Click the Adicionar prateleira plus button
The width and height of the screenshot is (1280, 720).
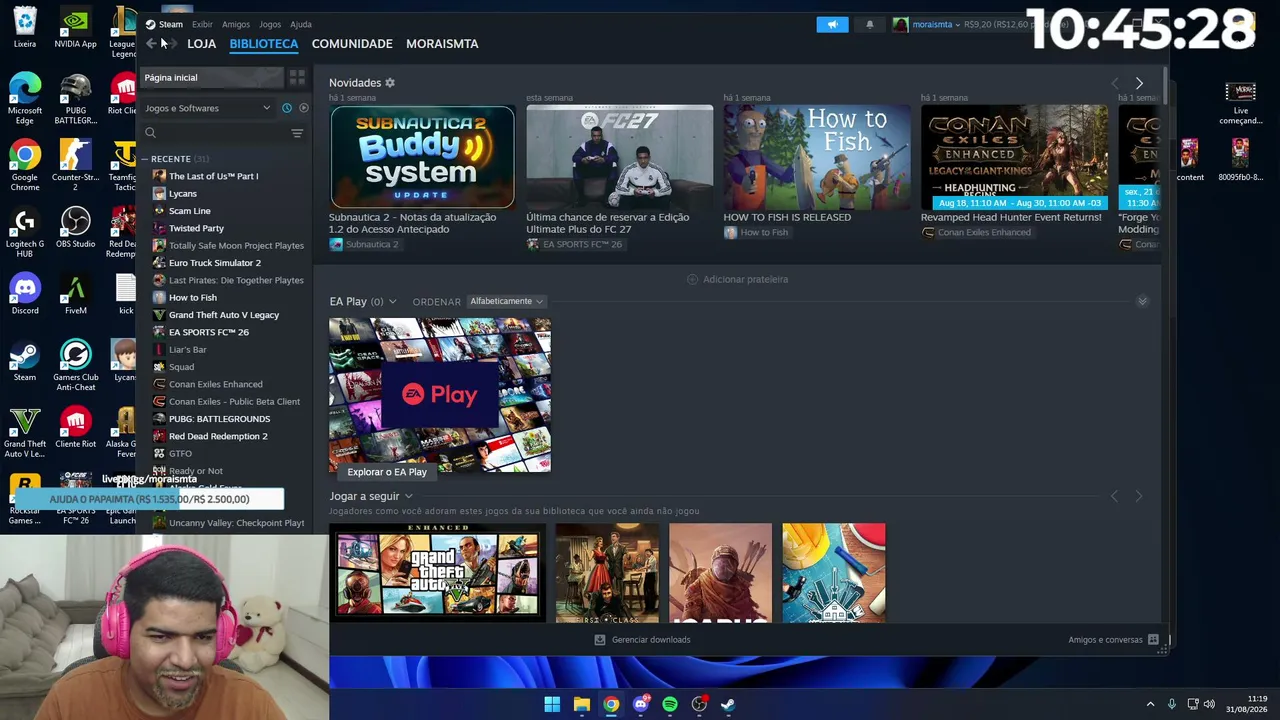(692, 280)
